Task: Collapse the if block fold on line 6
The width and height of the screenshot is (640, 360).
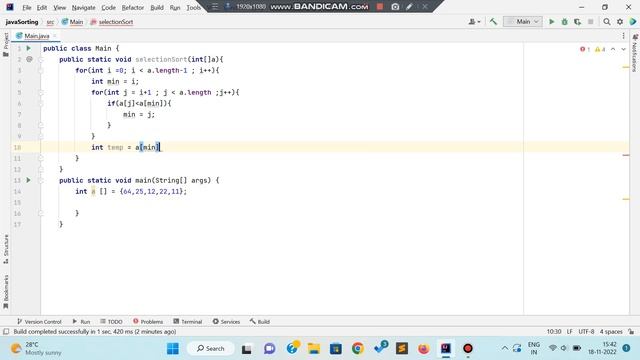Action: (x=40, y=103)
